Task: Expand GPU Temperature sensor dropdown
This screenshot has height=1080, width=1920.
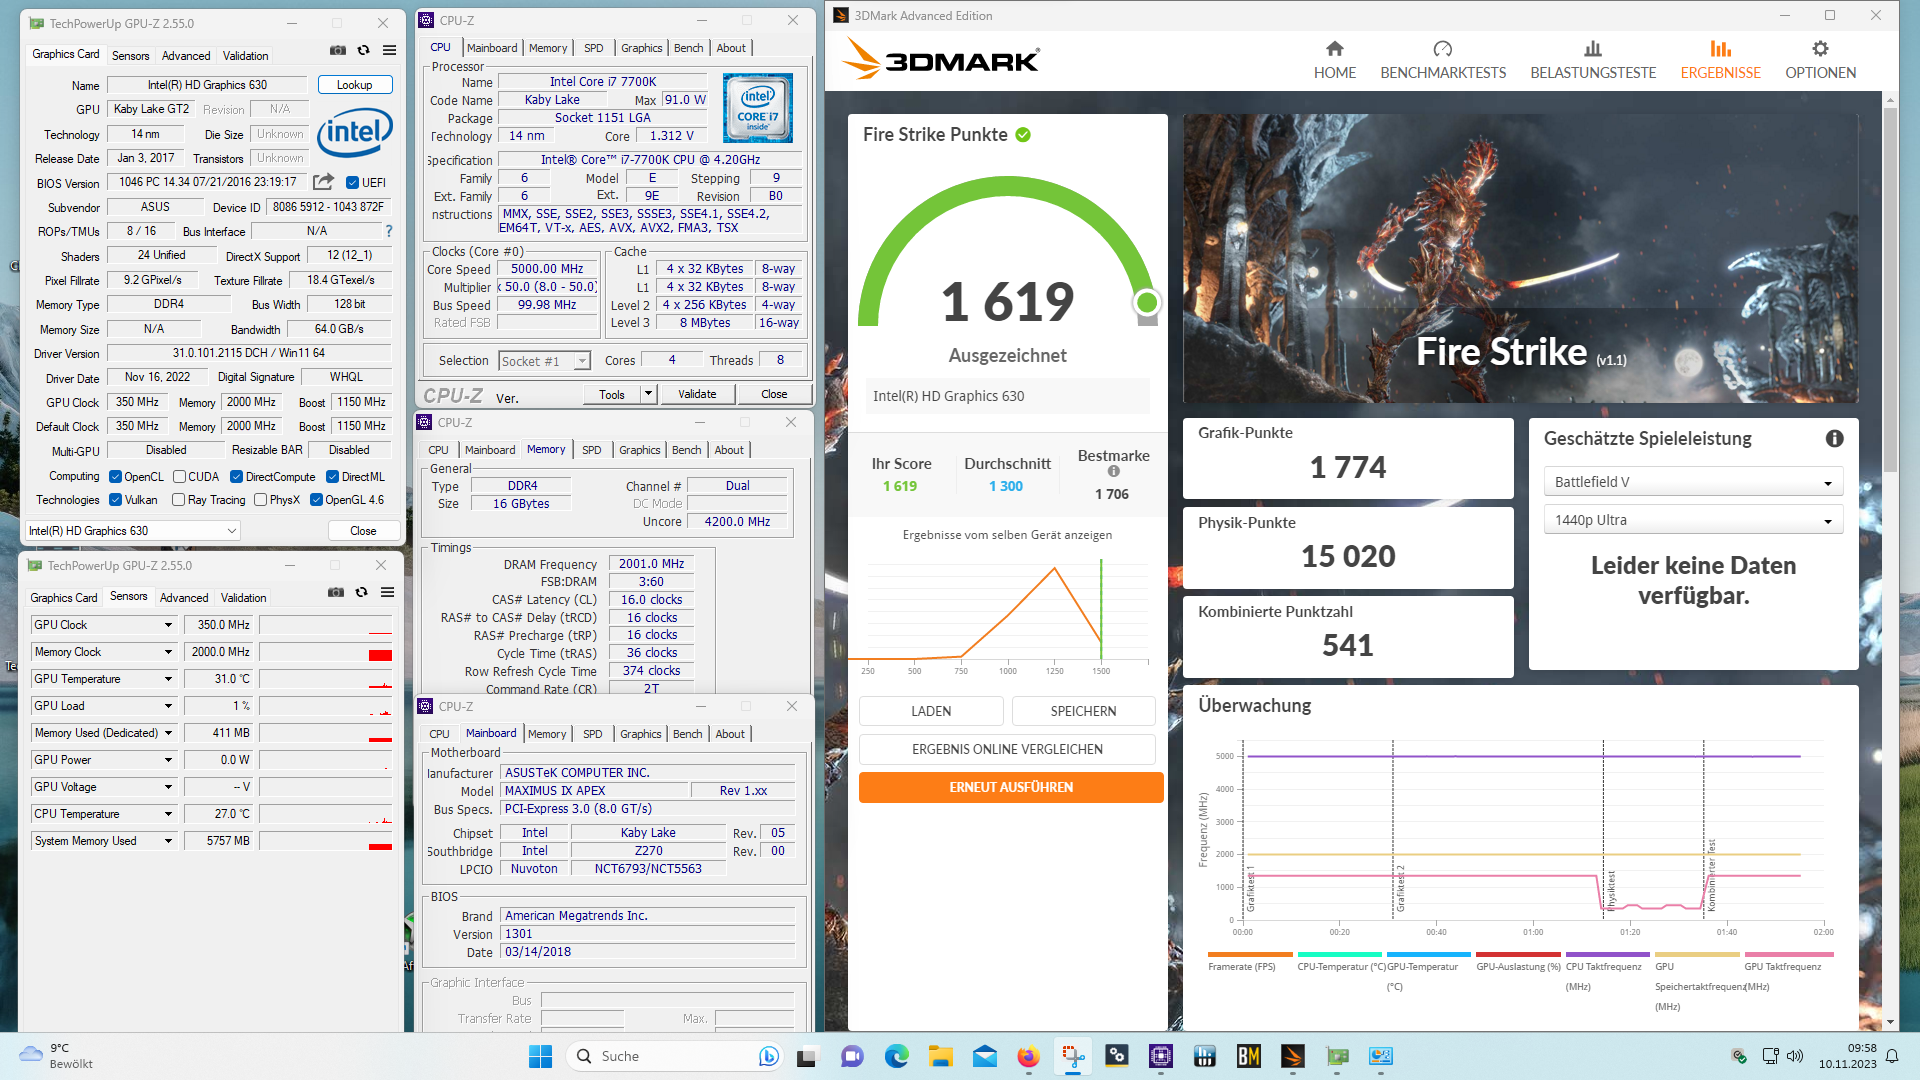Action: pyautogui.click(x=168, y=679)
